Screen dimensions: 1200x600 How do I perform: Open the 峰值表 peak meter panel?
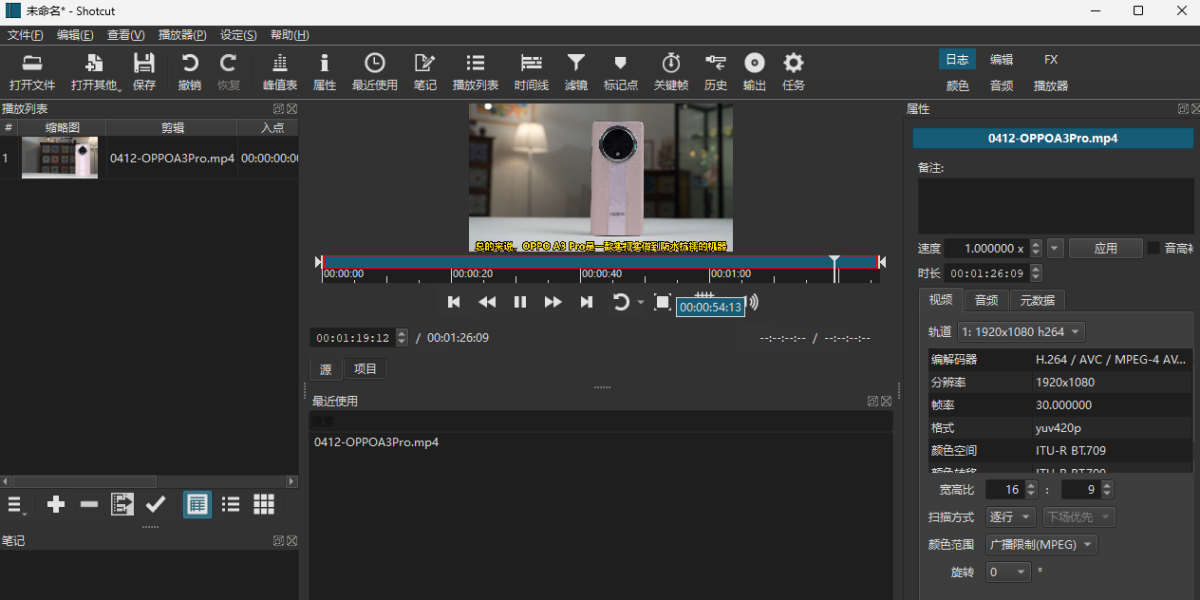point(280,72)
